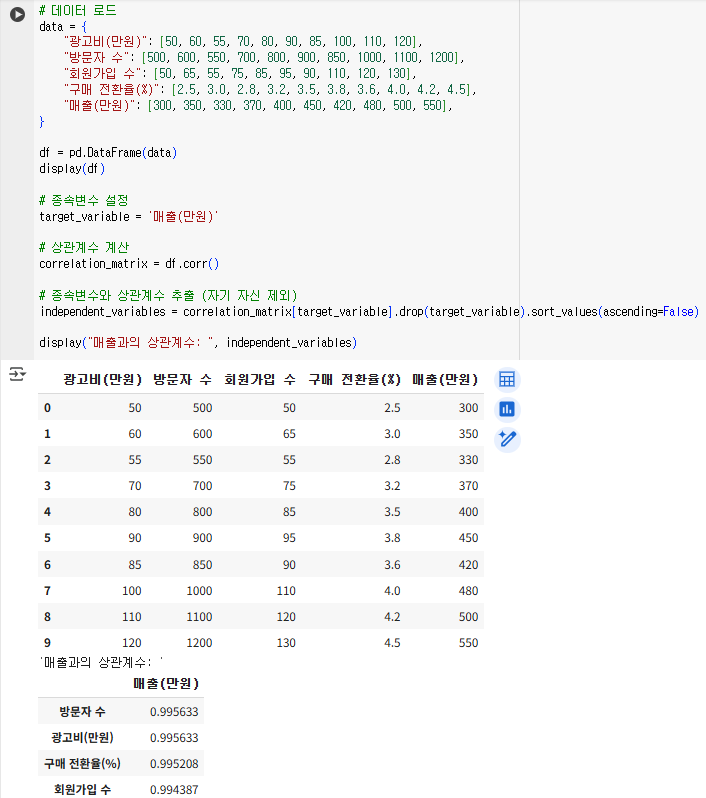Click row index 9 in the dataframe
Image resolution: width=706 pixels, height=798 pixels.
point(47,643)
